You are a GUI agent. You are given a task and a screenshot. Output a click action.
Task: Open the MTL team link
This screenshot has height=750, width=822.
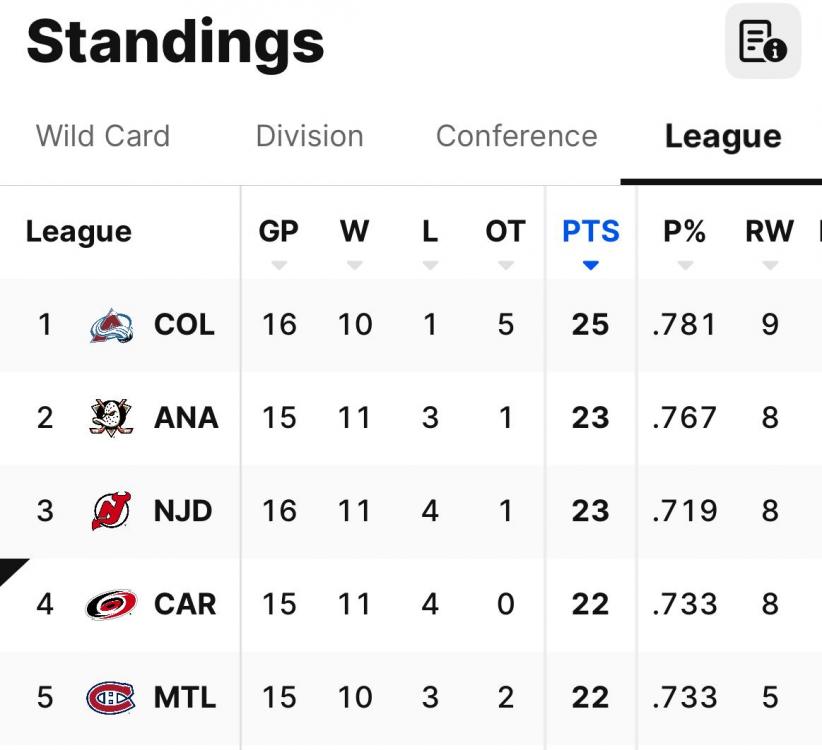[x=185, y=697]
